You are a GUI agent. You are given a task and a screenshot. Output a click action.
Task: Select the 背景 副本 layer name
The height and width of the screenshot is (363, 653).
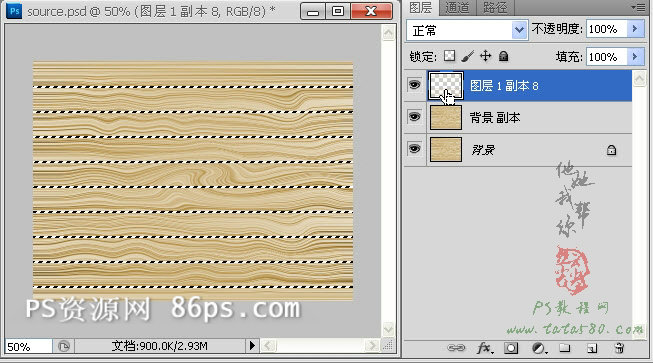tap(495, 118)
